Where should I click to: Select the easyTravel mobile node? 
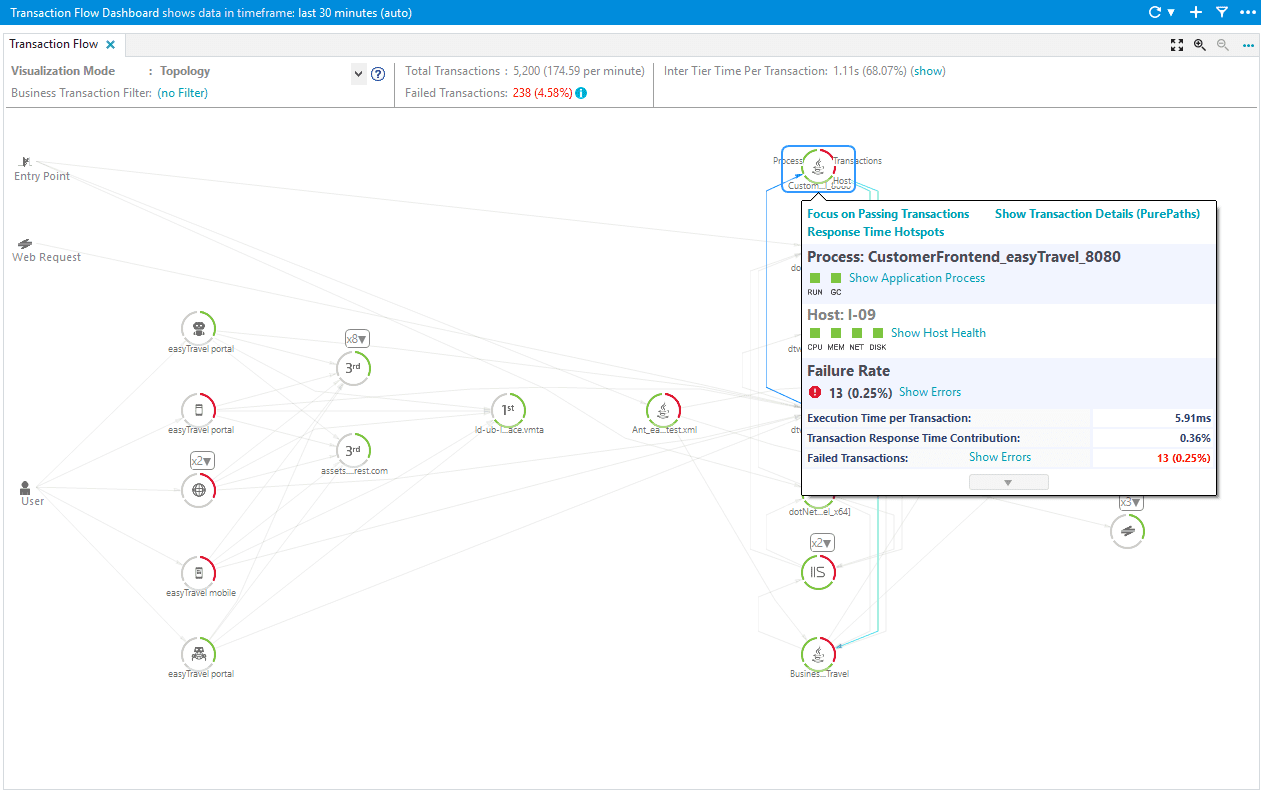coord(199,572)
